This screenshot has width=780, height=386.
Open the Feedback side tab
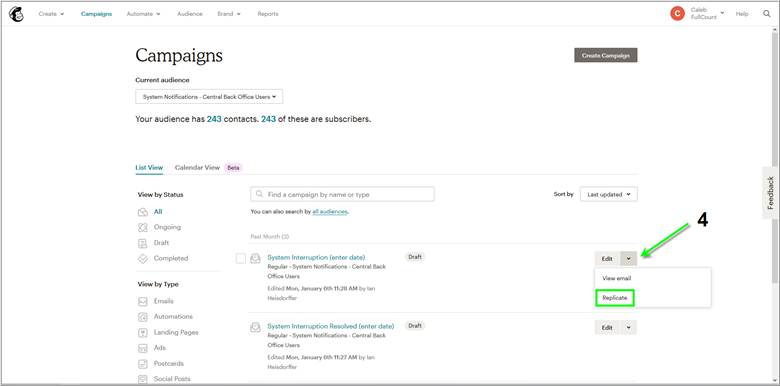[770, 193]
